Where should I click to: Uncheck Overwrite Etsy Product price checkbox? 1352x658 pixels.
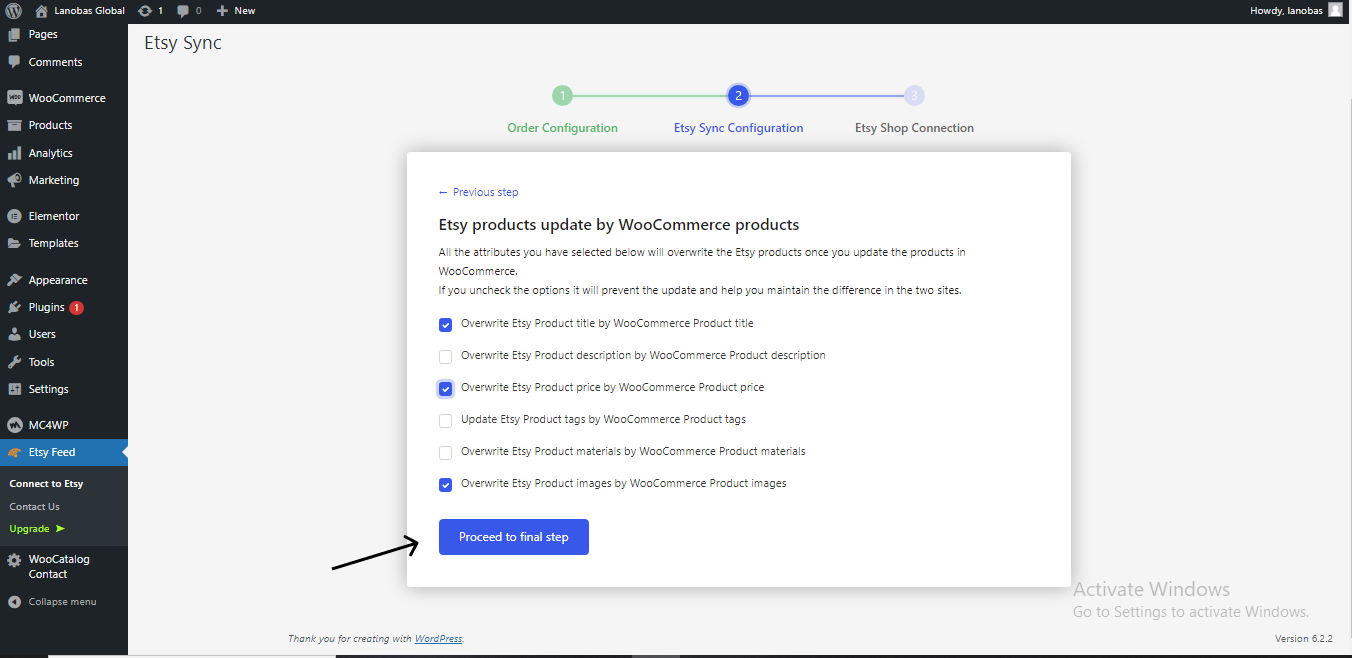[x=446, y=389]
